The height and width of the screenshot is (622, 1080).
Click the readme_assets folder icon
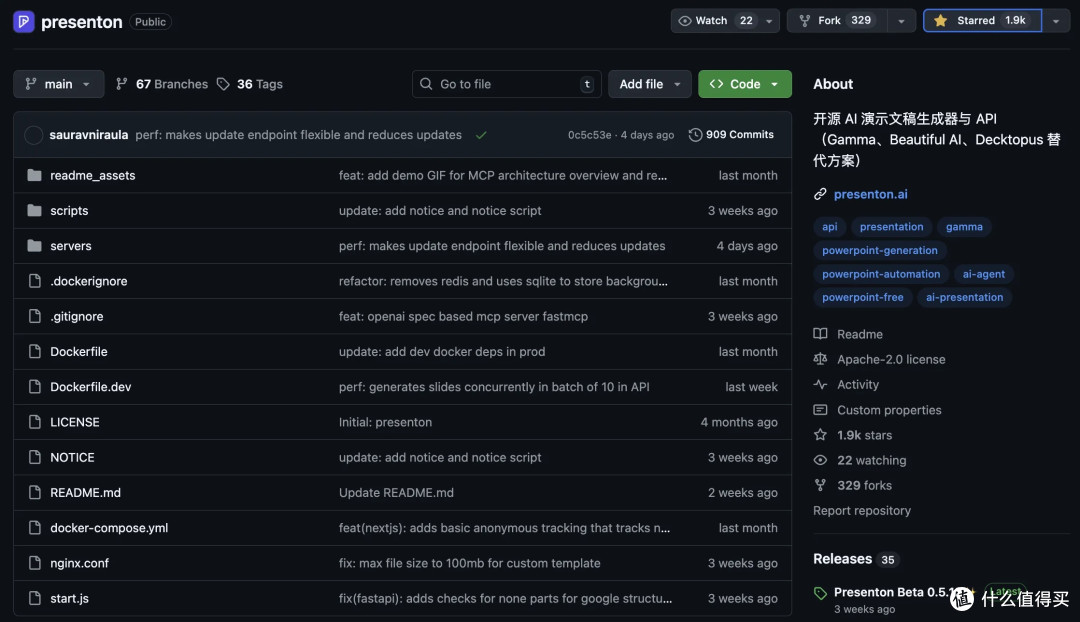tap(34, 175)
